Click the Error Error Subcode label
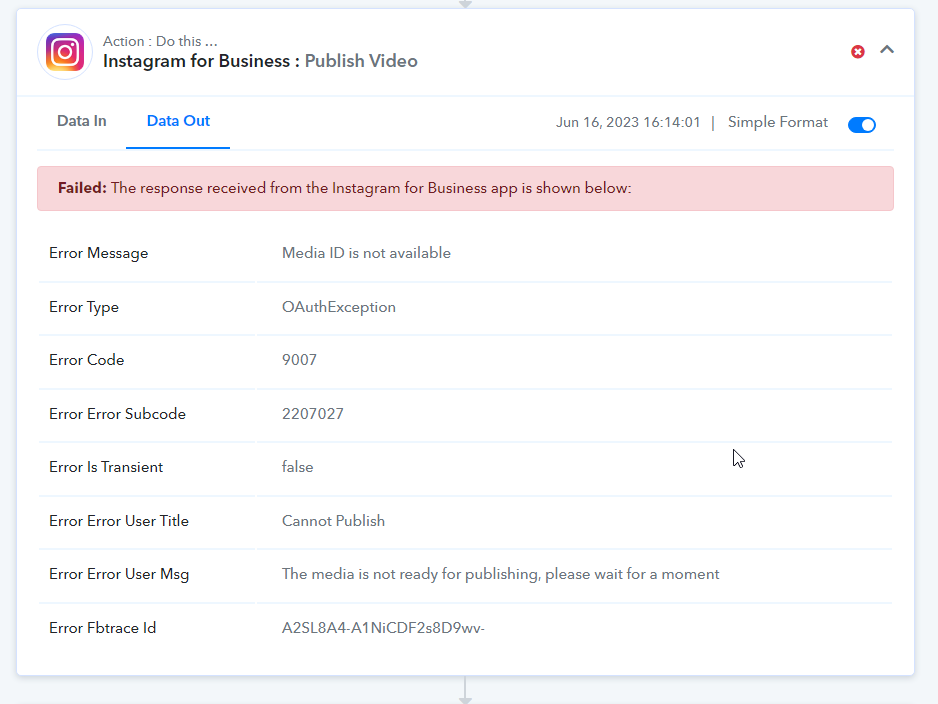 coord(117,414)
